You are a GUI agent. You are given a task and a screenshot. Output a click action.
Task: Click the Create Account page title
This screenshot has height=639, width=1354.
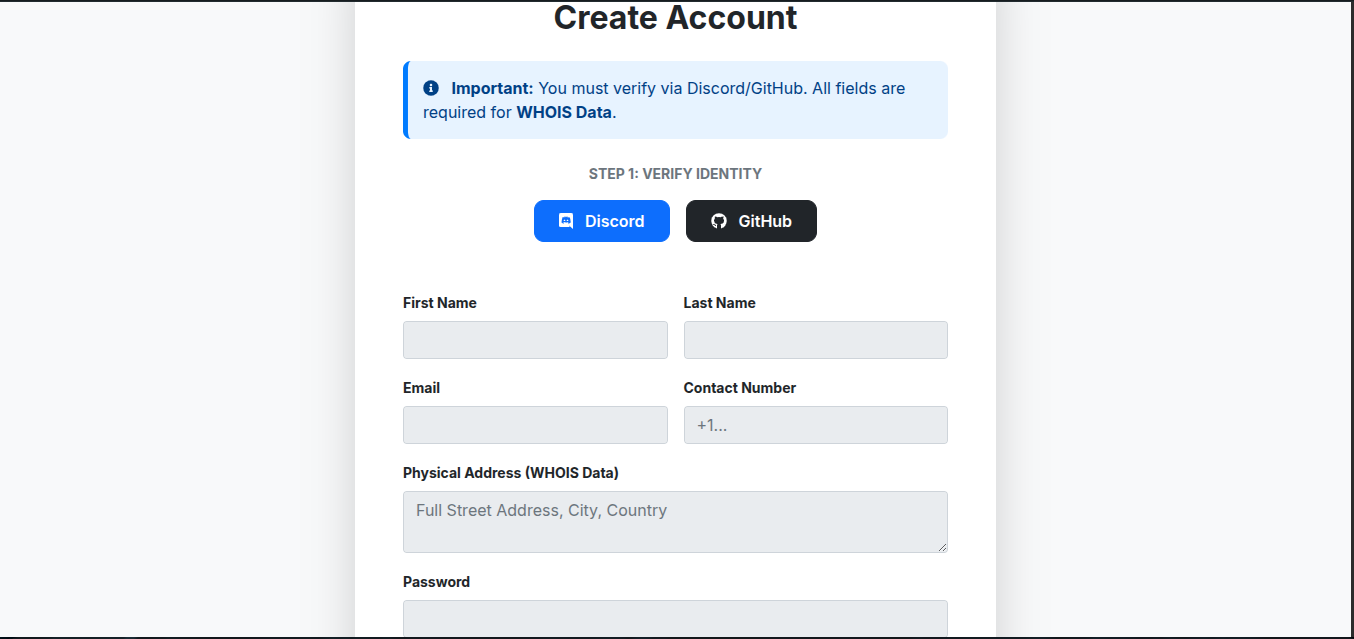(x=675, y=17)
